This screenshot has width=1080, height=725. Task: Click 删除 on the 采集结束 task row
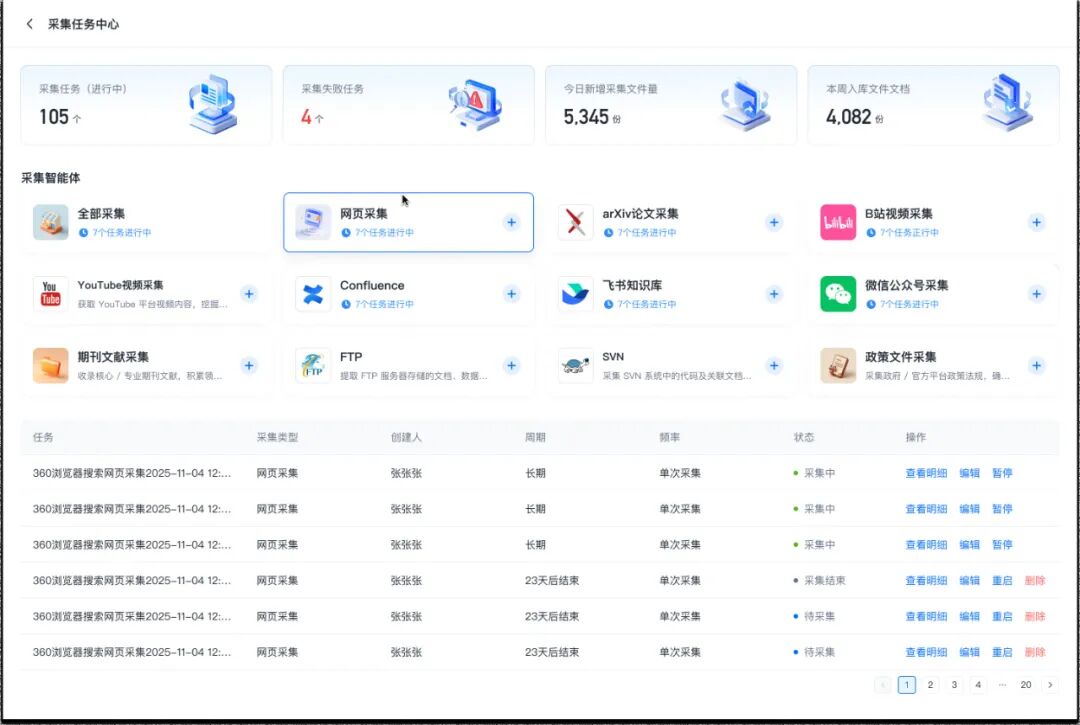coord(1035,581)
